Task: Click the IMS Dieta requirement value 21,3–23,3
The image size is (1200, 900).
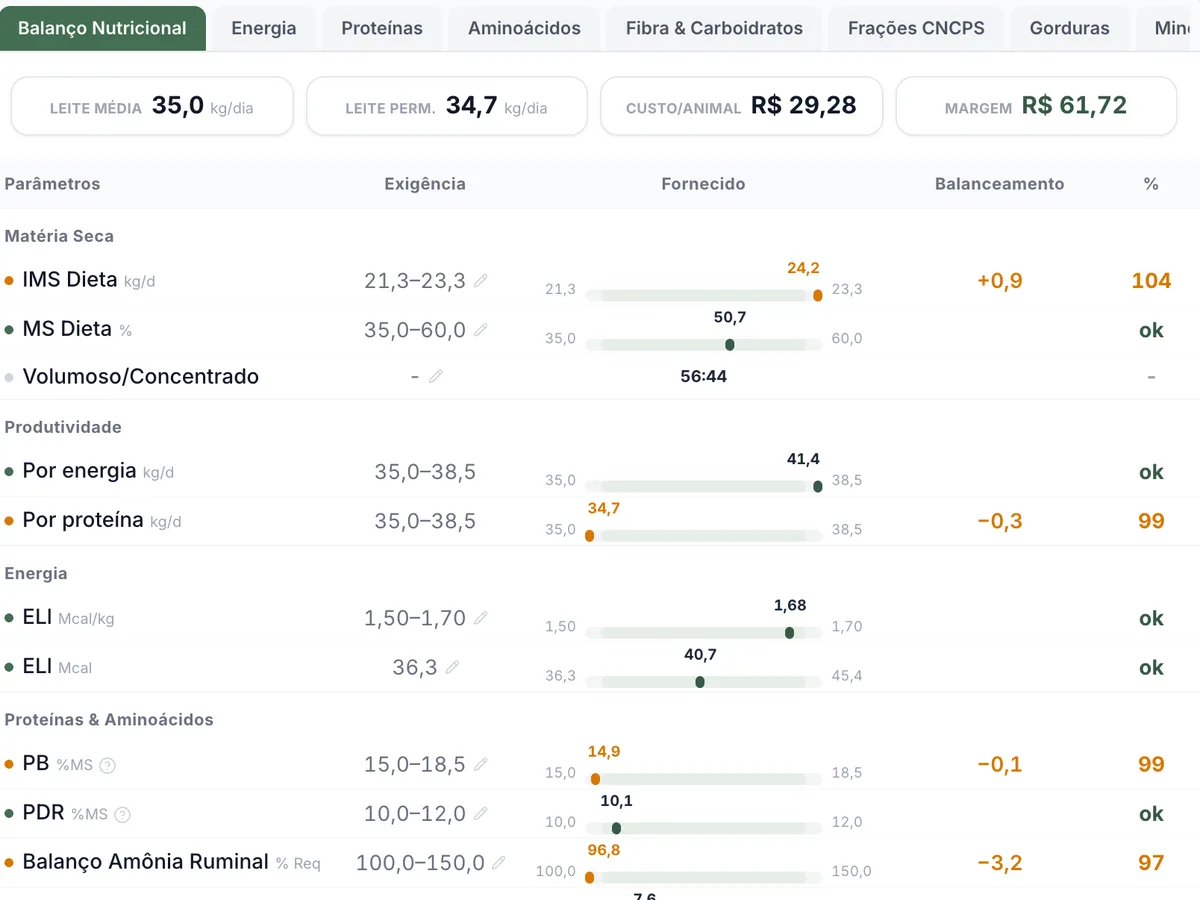Action: 415,281
